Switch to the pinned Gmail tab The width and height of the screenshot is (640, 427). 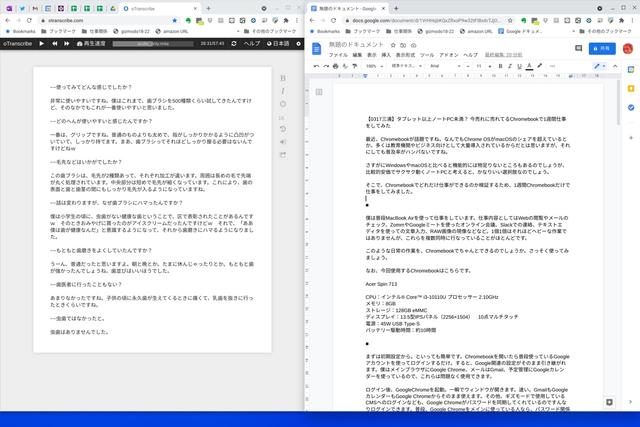coord(35,8)
